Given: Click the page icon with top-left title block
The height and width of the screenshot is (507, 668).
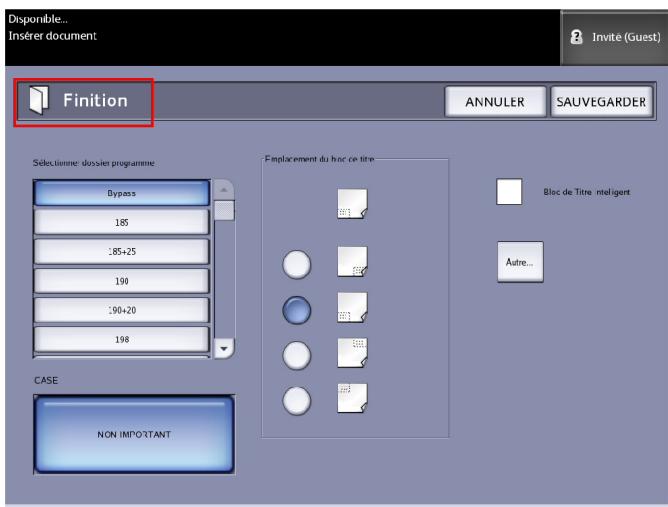Looking at the screenshot, I should pyautogui.click(x=352, y=396).
